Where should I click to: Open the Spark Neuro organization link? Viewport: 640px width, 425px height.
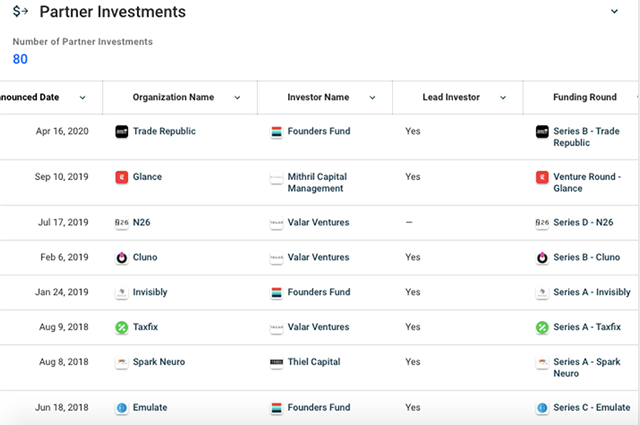[159, 362]
